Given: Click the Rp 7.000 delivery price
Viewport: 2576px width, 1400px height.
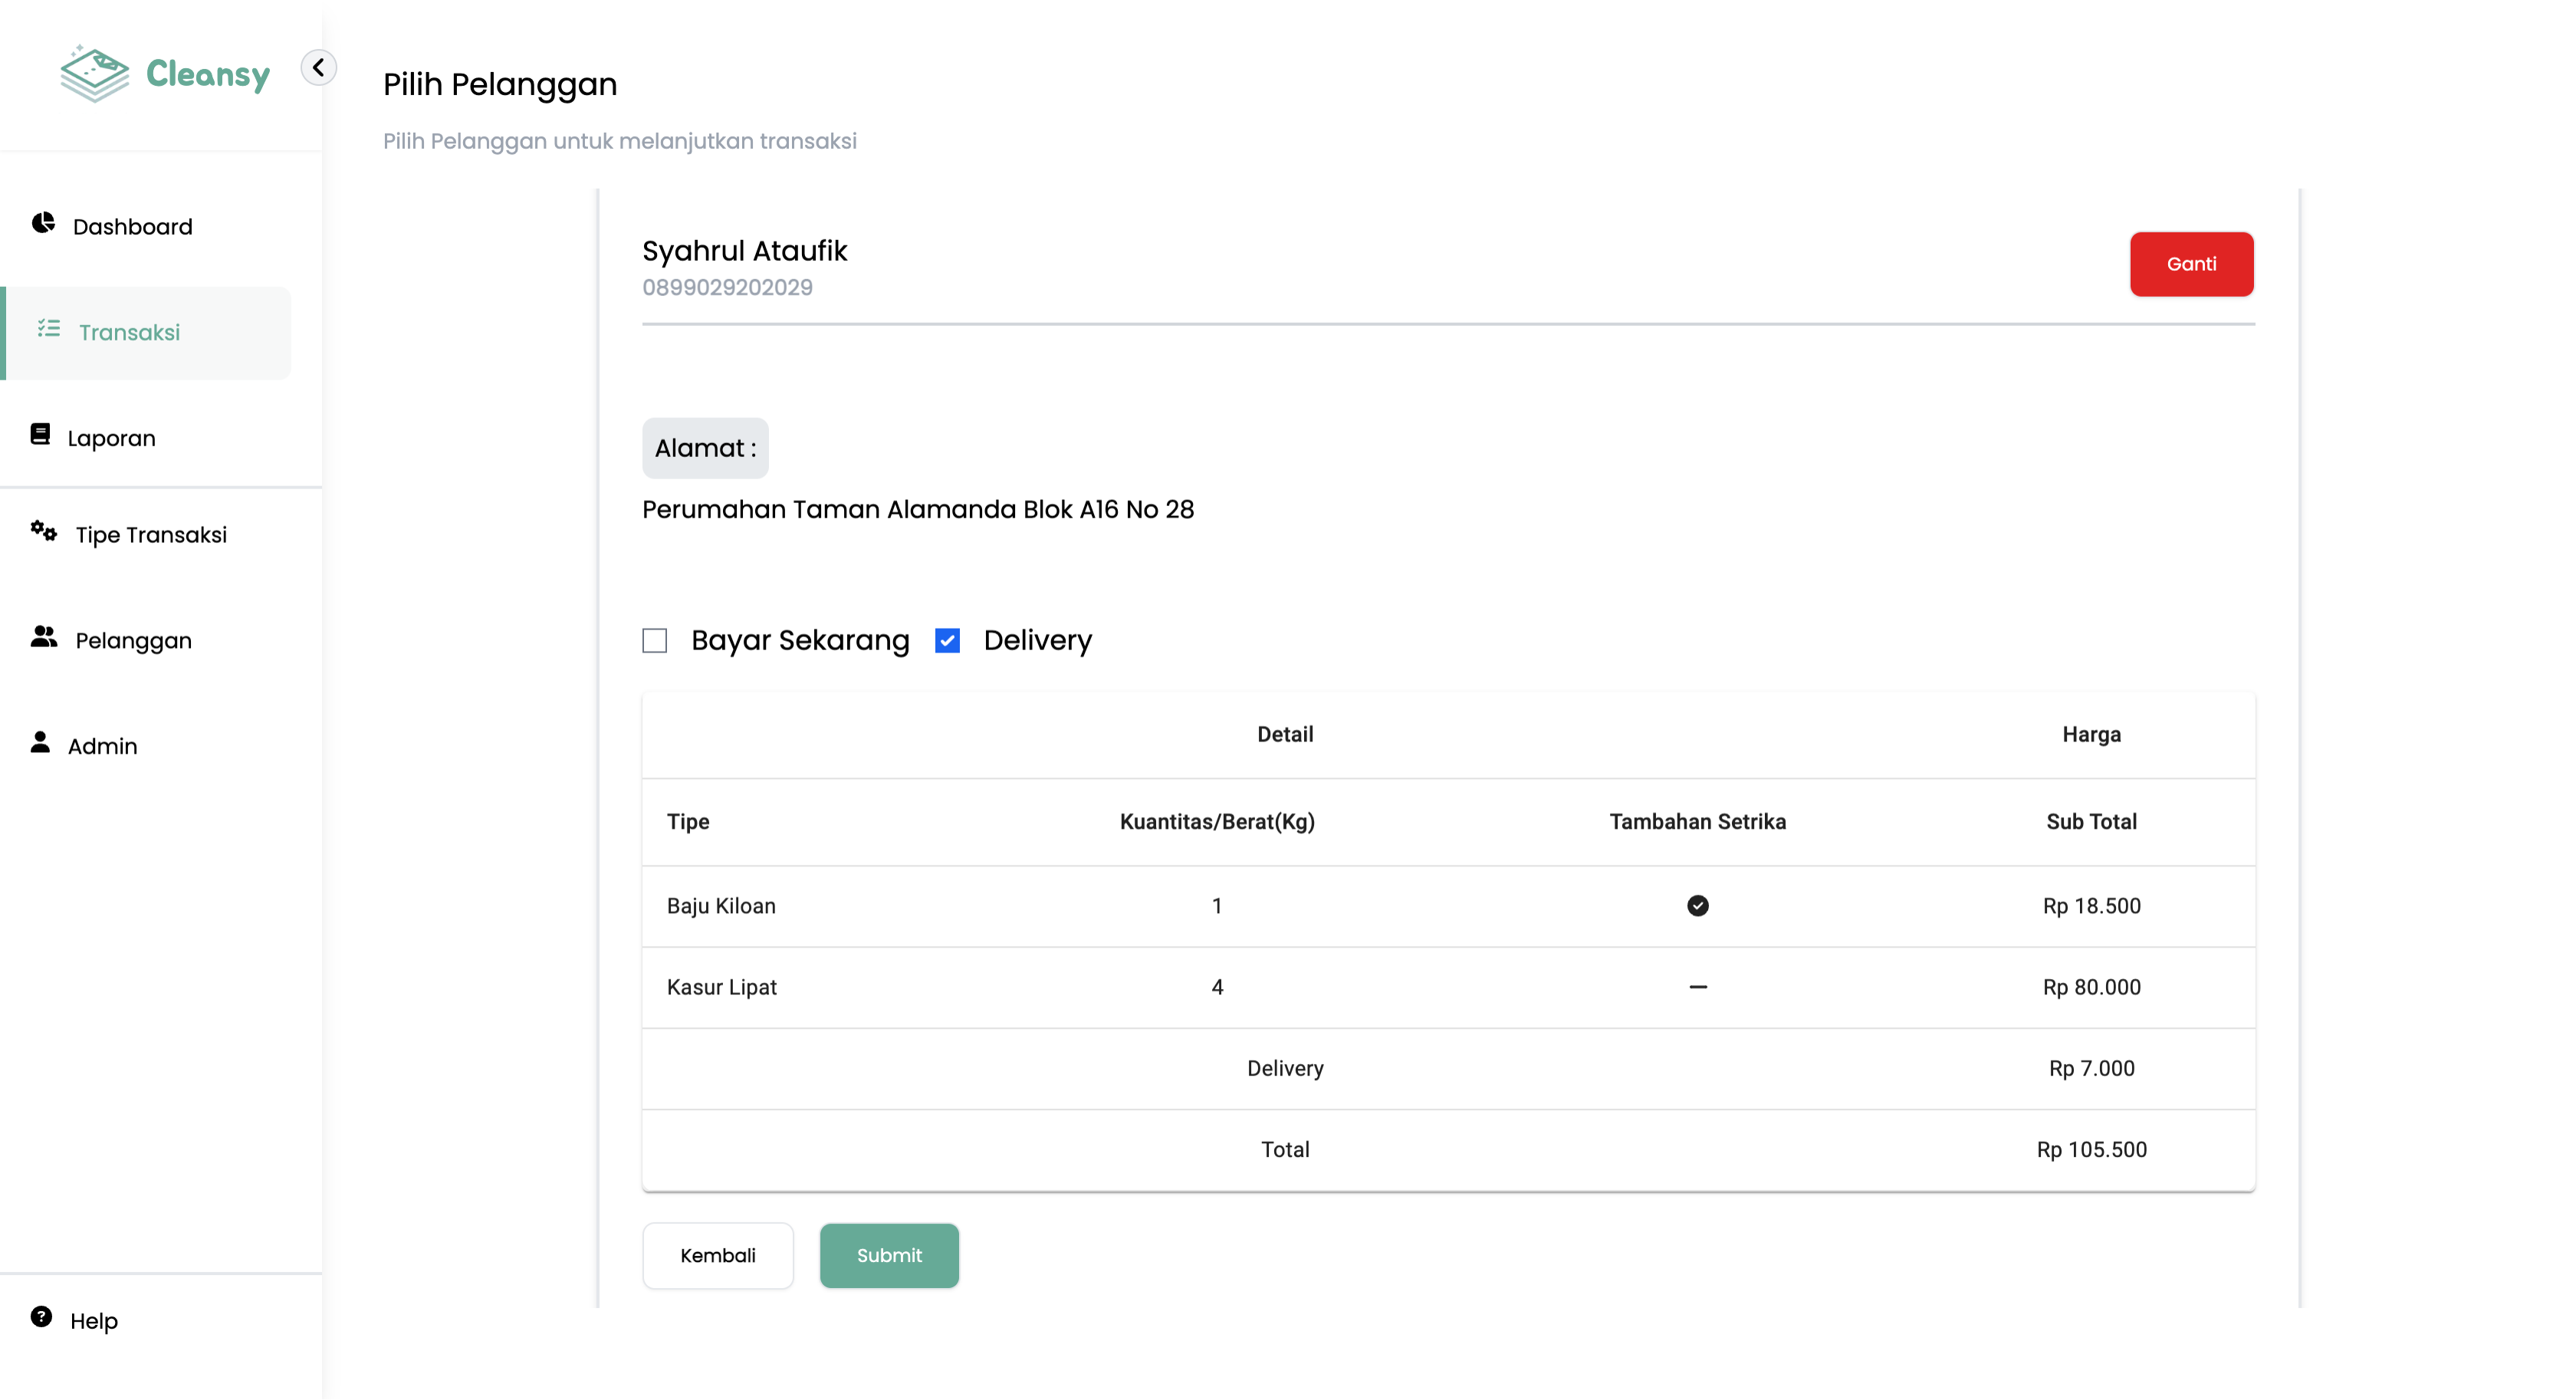Looking at the screenshot, I should [x=2092, y=1068].
